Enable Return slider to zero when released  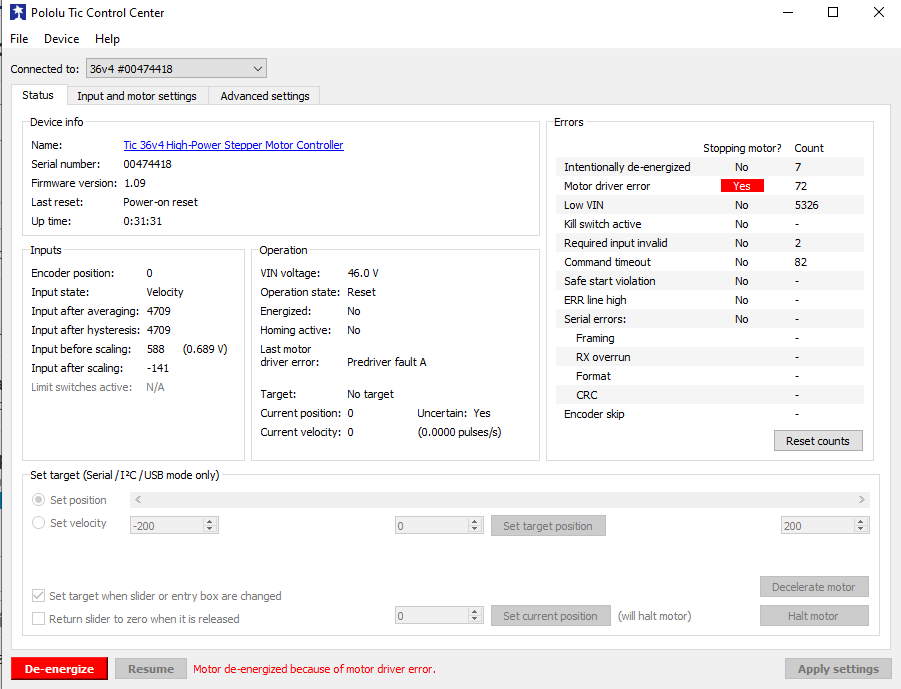point(39,619)
